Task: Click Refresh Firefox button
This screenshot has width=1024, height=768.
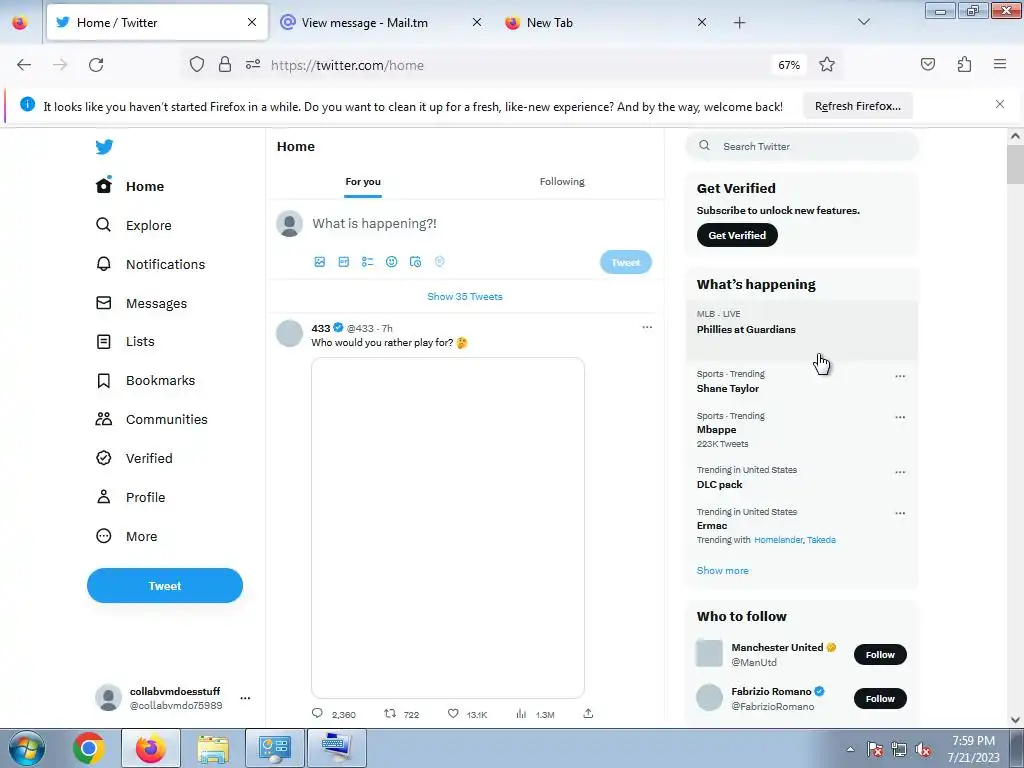Action: [857, 106]
